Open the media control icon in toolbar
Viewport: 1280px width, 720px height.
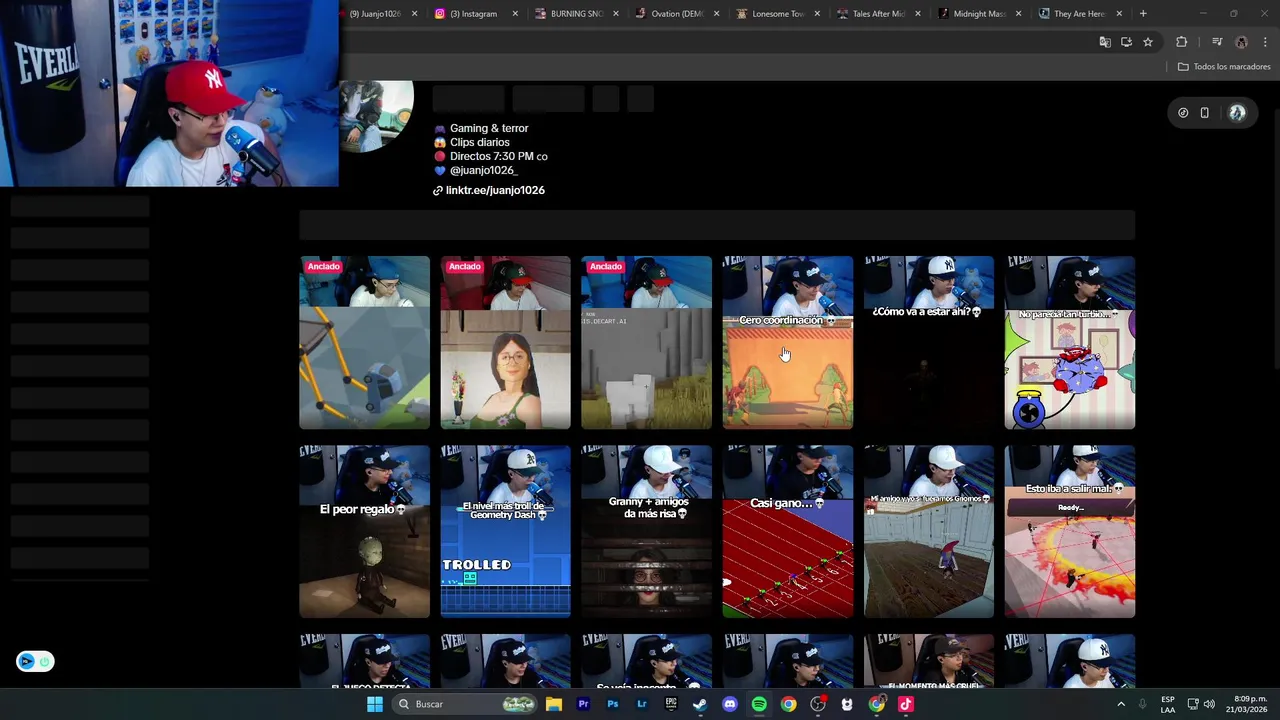point(1217,42)
